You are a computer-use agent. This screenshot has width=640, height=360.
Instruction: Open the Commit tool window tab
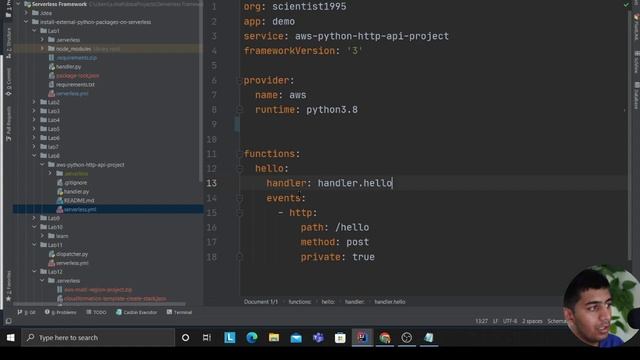point(9,82)
